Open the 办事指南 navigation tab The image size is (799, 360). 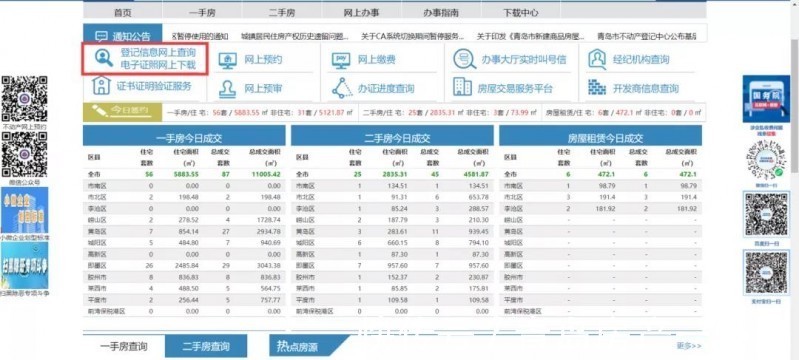click(x=441, y=13)
